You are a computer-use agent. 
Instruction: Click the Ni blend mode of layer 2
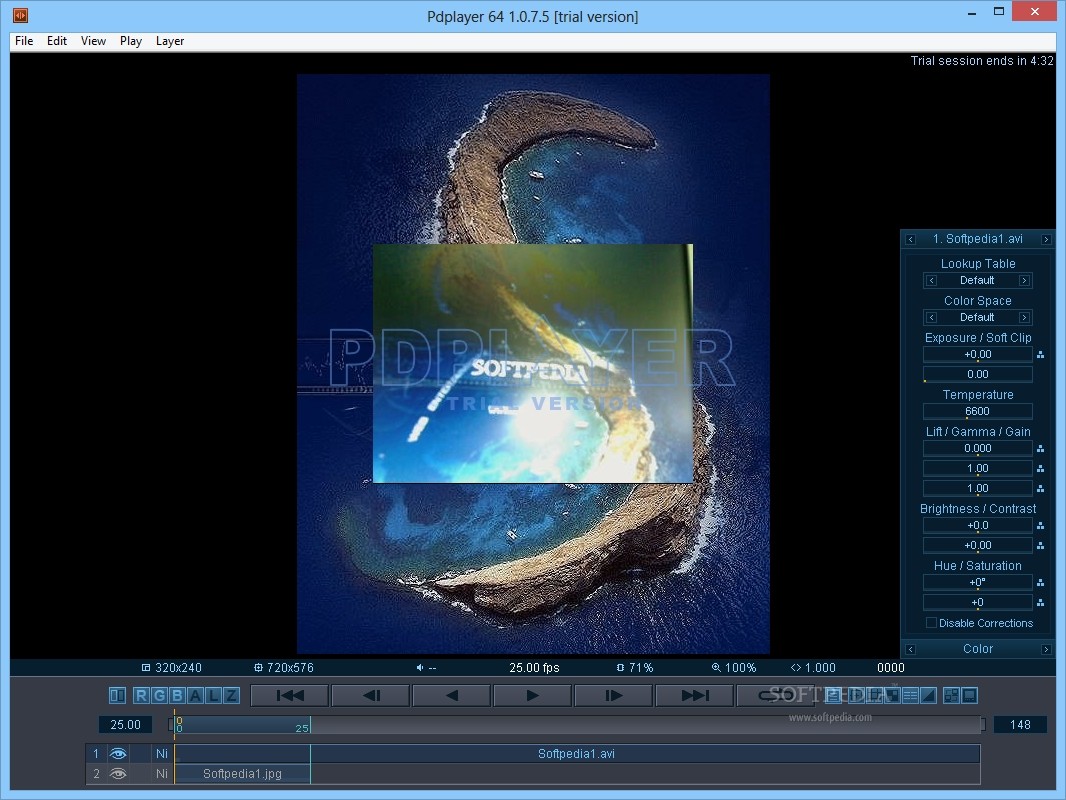(x=162, y=773)
